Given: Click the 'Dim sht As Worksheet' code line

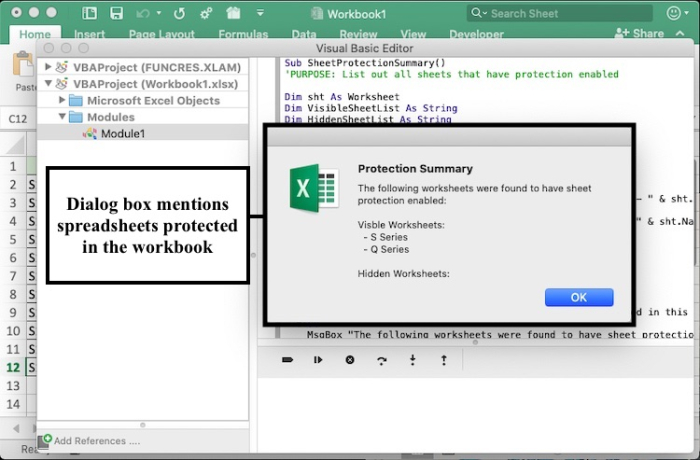Looking at the screenshot, I should click(342, 96).
